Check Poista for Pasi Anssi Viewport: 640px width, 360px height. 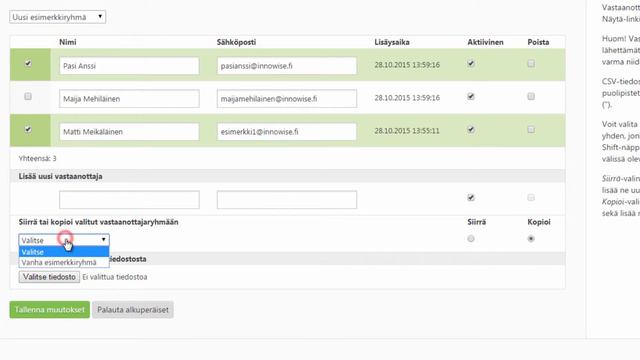[x=531, y=64]
